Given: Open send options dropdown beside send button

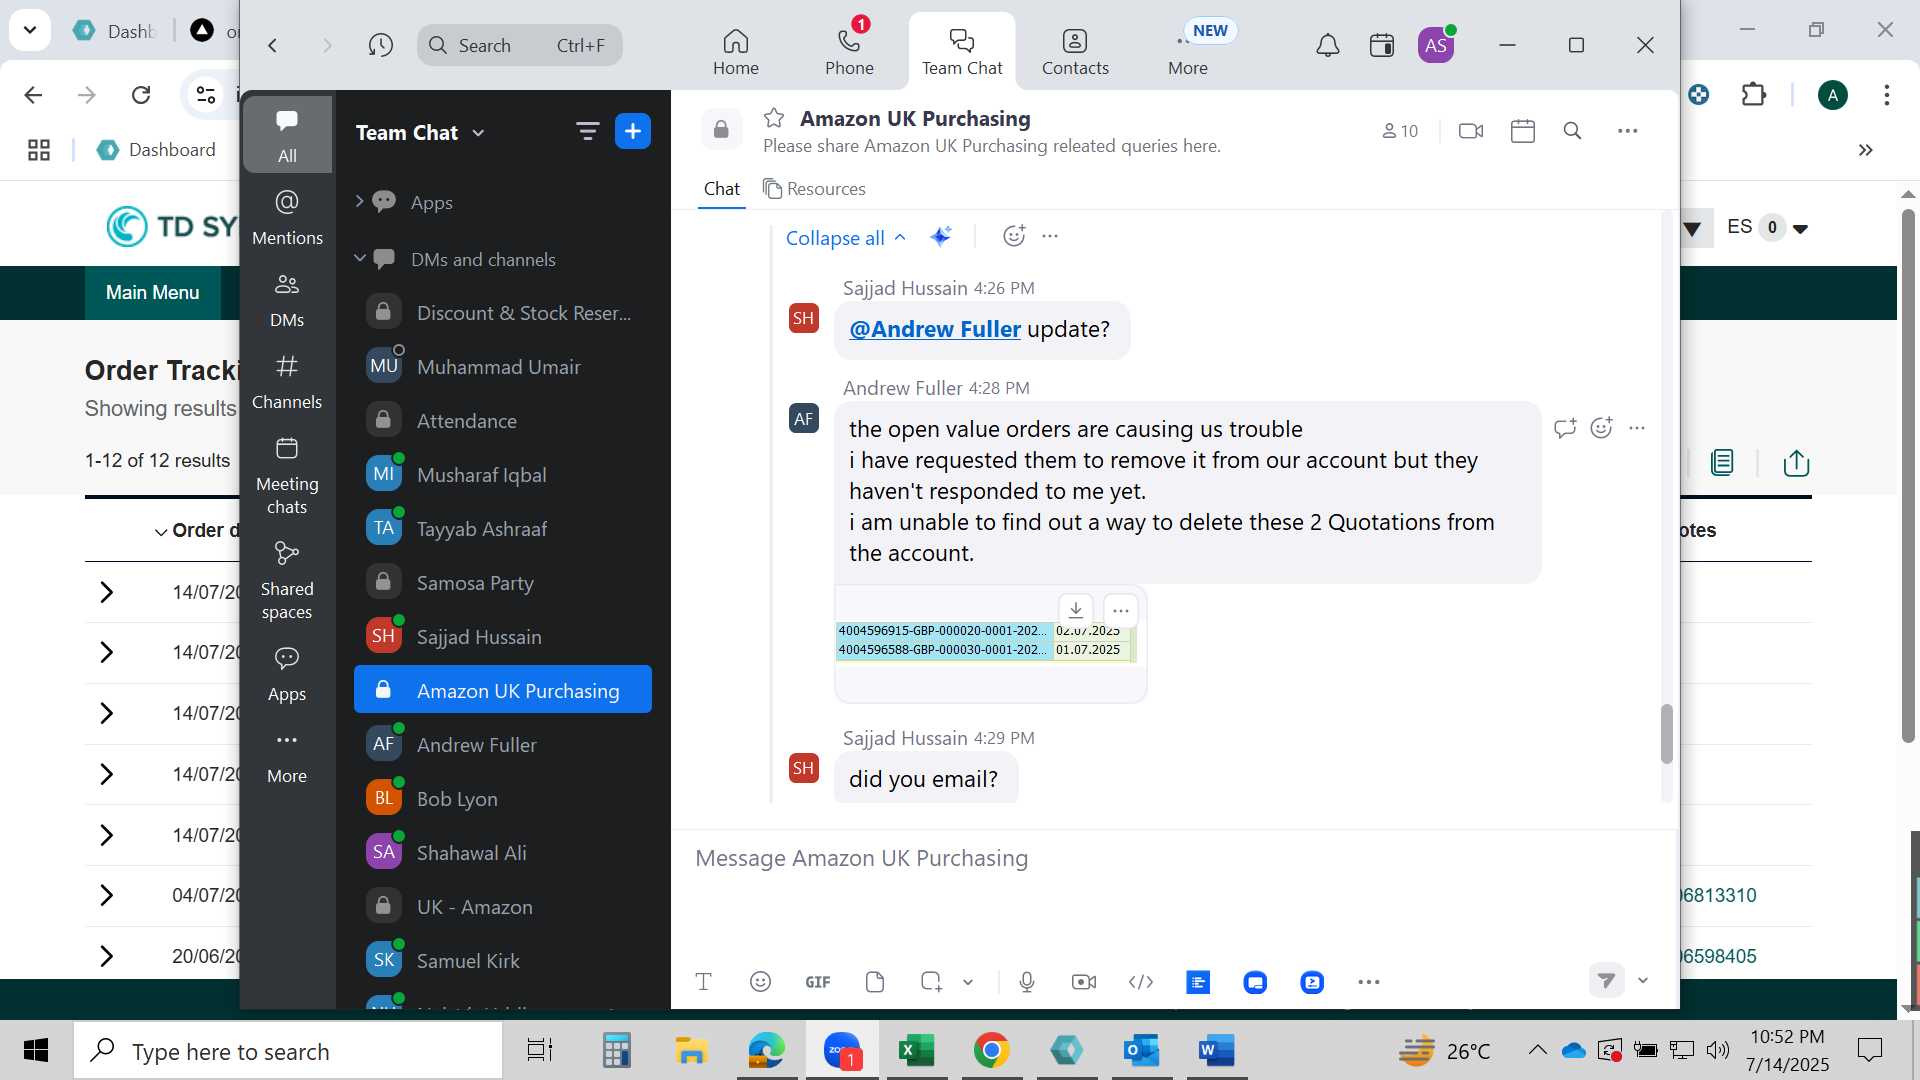Looking at the screenshot, I should pos(1643,981).
